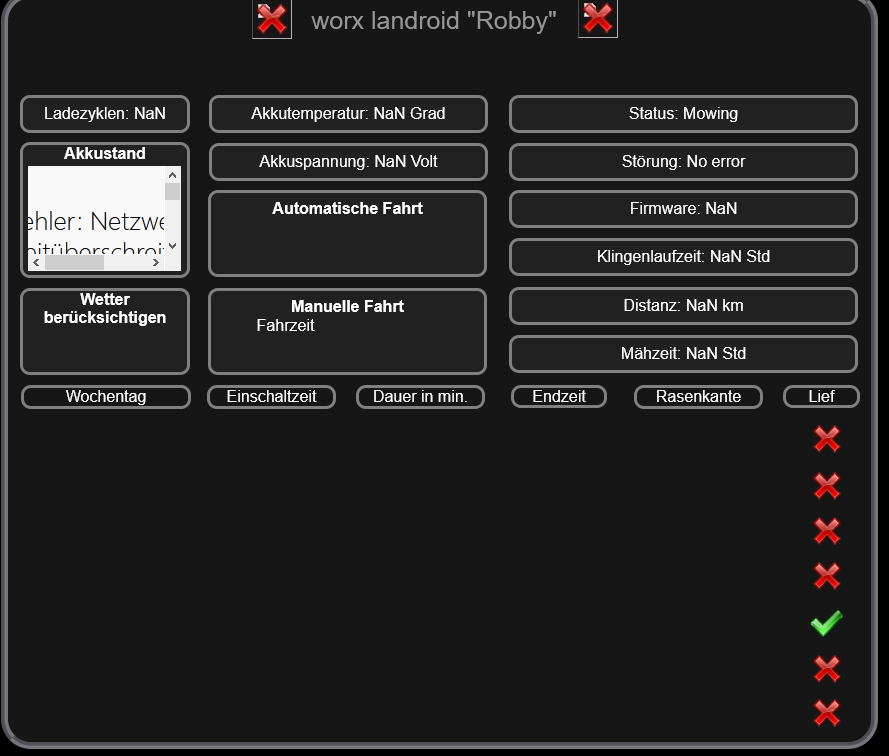This screenshot has width=889, height=756.
Task: Click the Mähzeit: NaN Std field
Action: click(x=683, y=353)
